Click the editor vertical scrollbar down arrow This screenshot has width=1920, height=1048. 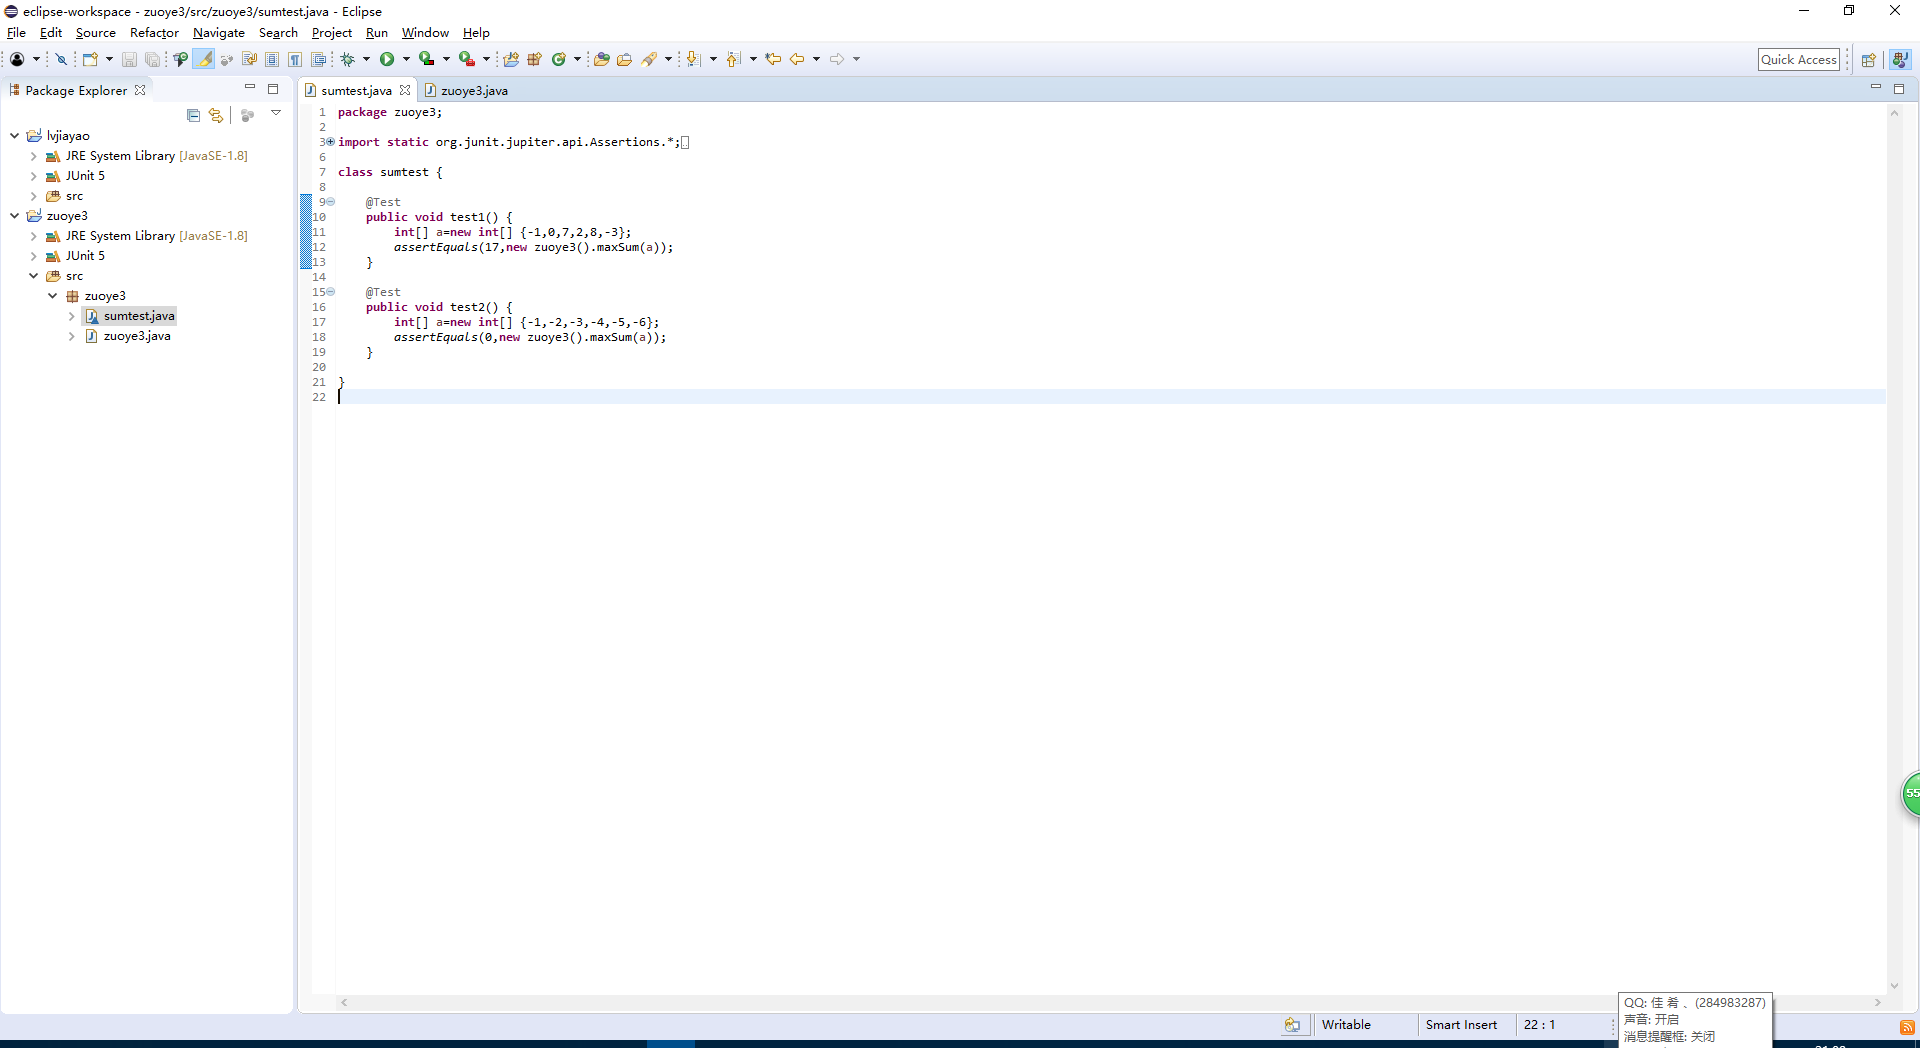(1893, 986)
